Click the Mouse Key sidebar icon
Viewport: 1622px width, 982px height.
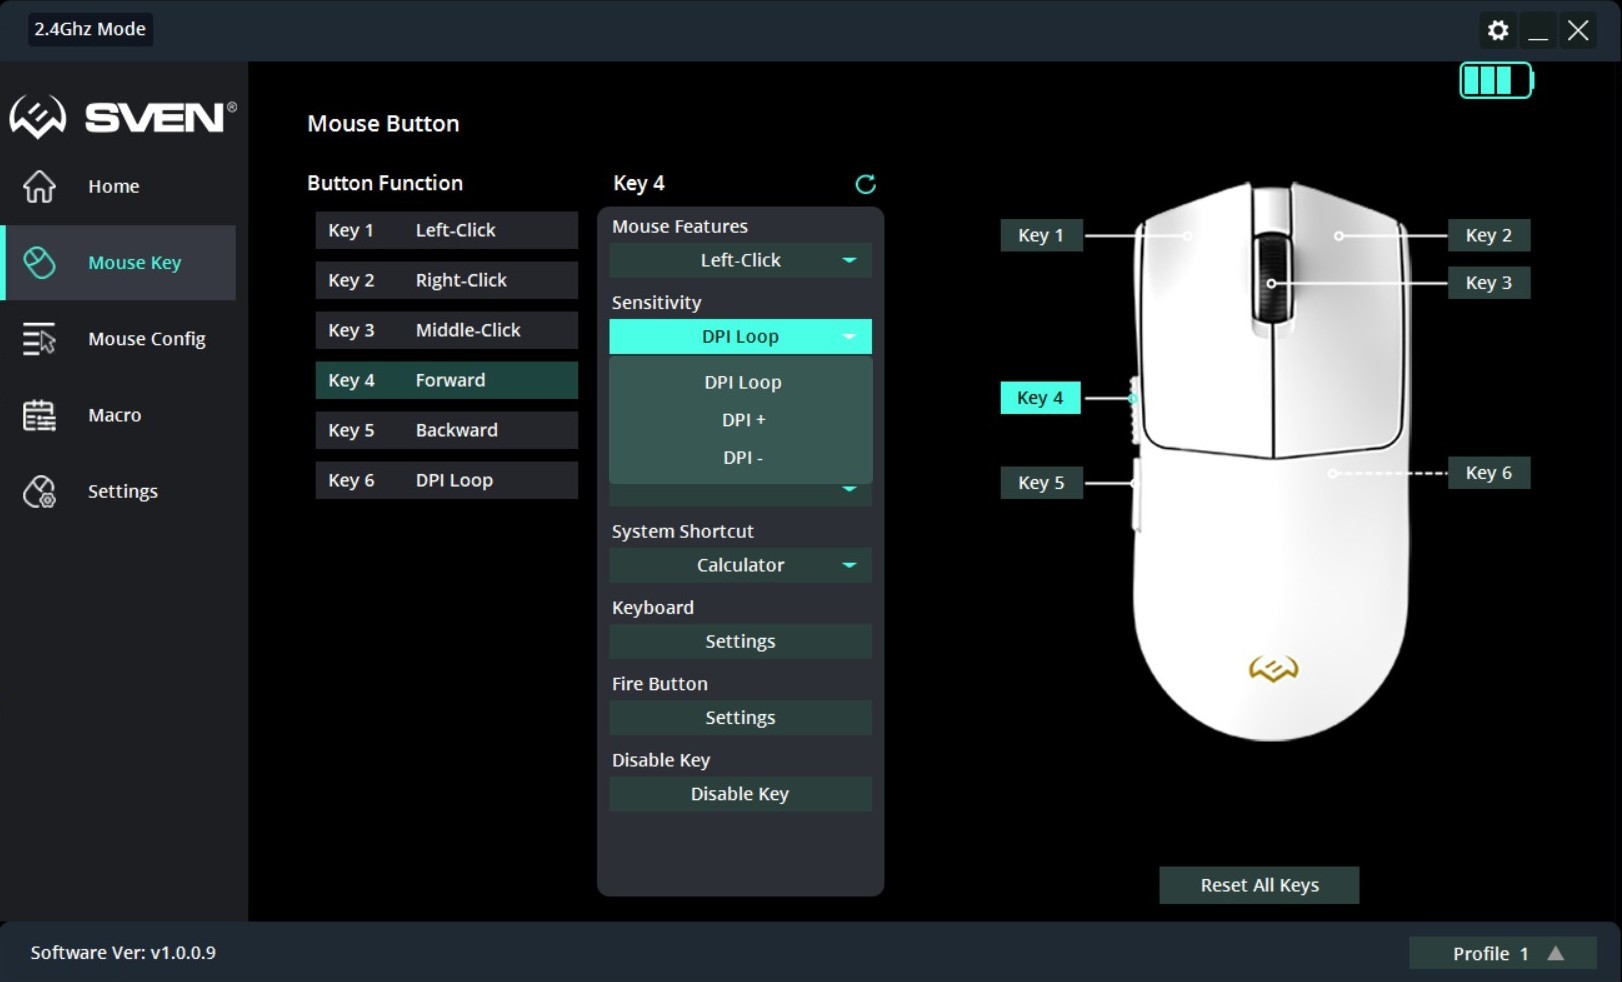39,262
